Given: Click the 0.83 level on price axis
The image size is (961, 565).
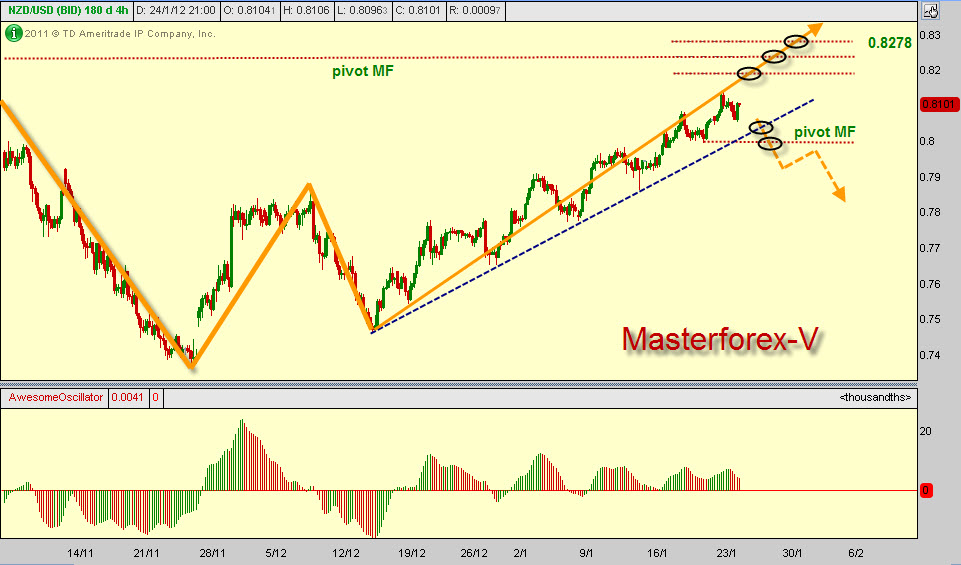Looking at the screenshot, I should coord(930,35).
